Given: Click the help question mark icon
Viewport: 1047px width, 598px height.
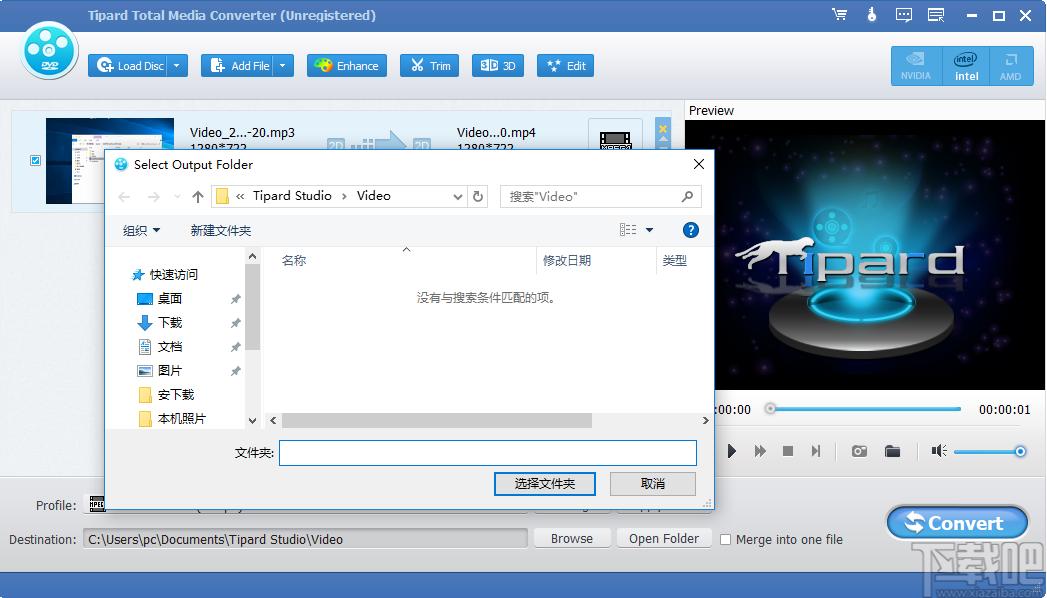Looking at the screenshot, I should pyautogui.click(x=690, y=230).
